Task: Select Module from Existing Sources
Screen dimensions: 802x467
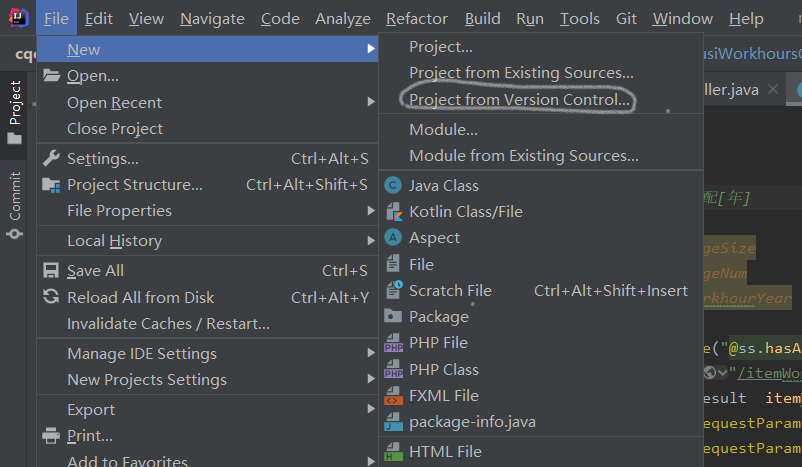Action: (x=523, y=156)
